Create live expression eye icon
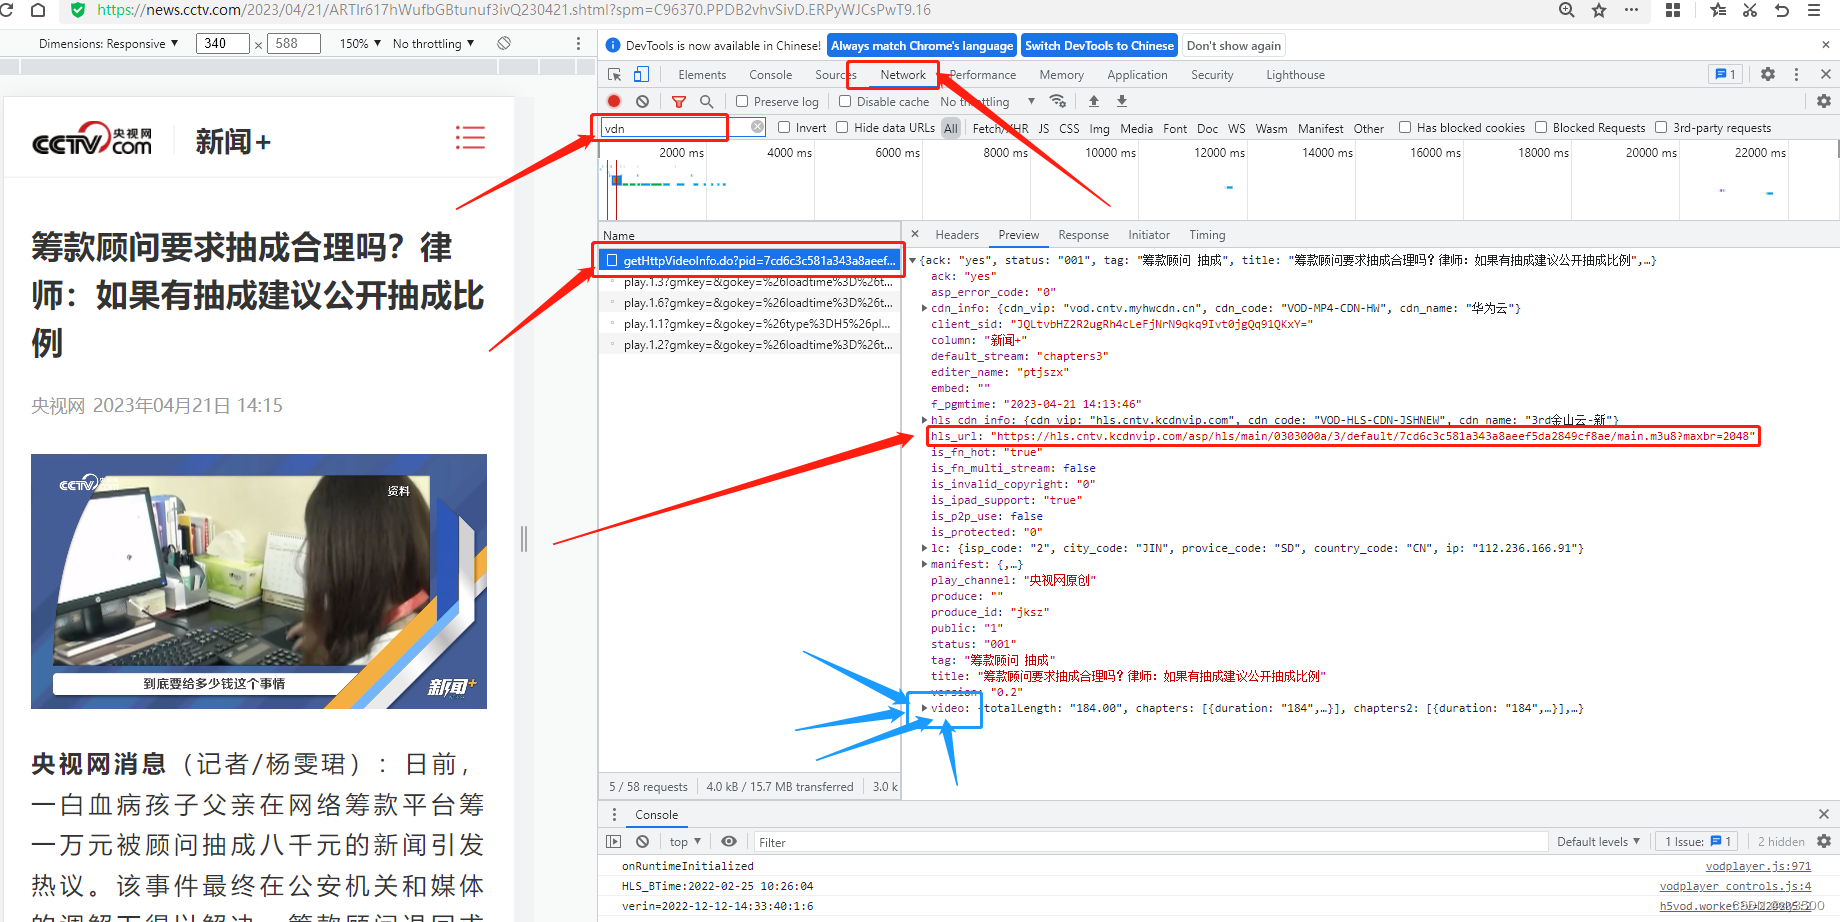Screen dimensions: 1840x922 coord(729,841)
